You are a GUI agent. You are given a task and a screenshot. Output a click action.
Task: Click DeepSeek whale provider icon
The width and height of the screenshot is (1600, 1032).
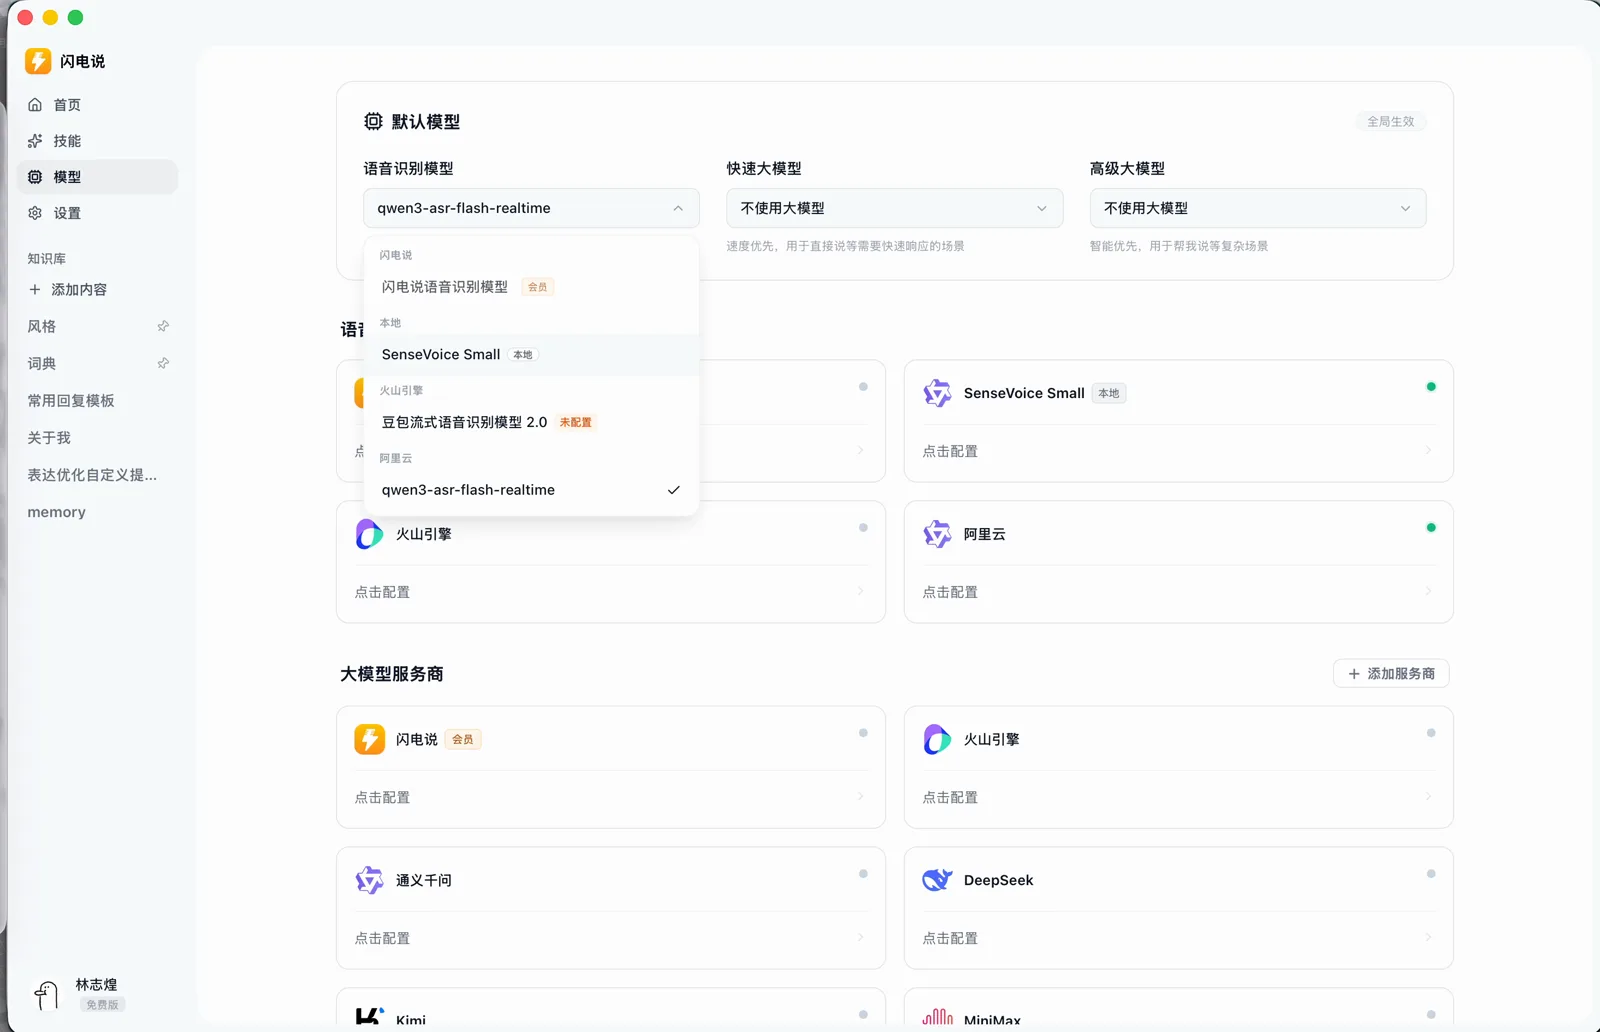pyautogui.click(x=937, y=880)
